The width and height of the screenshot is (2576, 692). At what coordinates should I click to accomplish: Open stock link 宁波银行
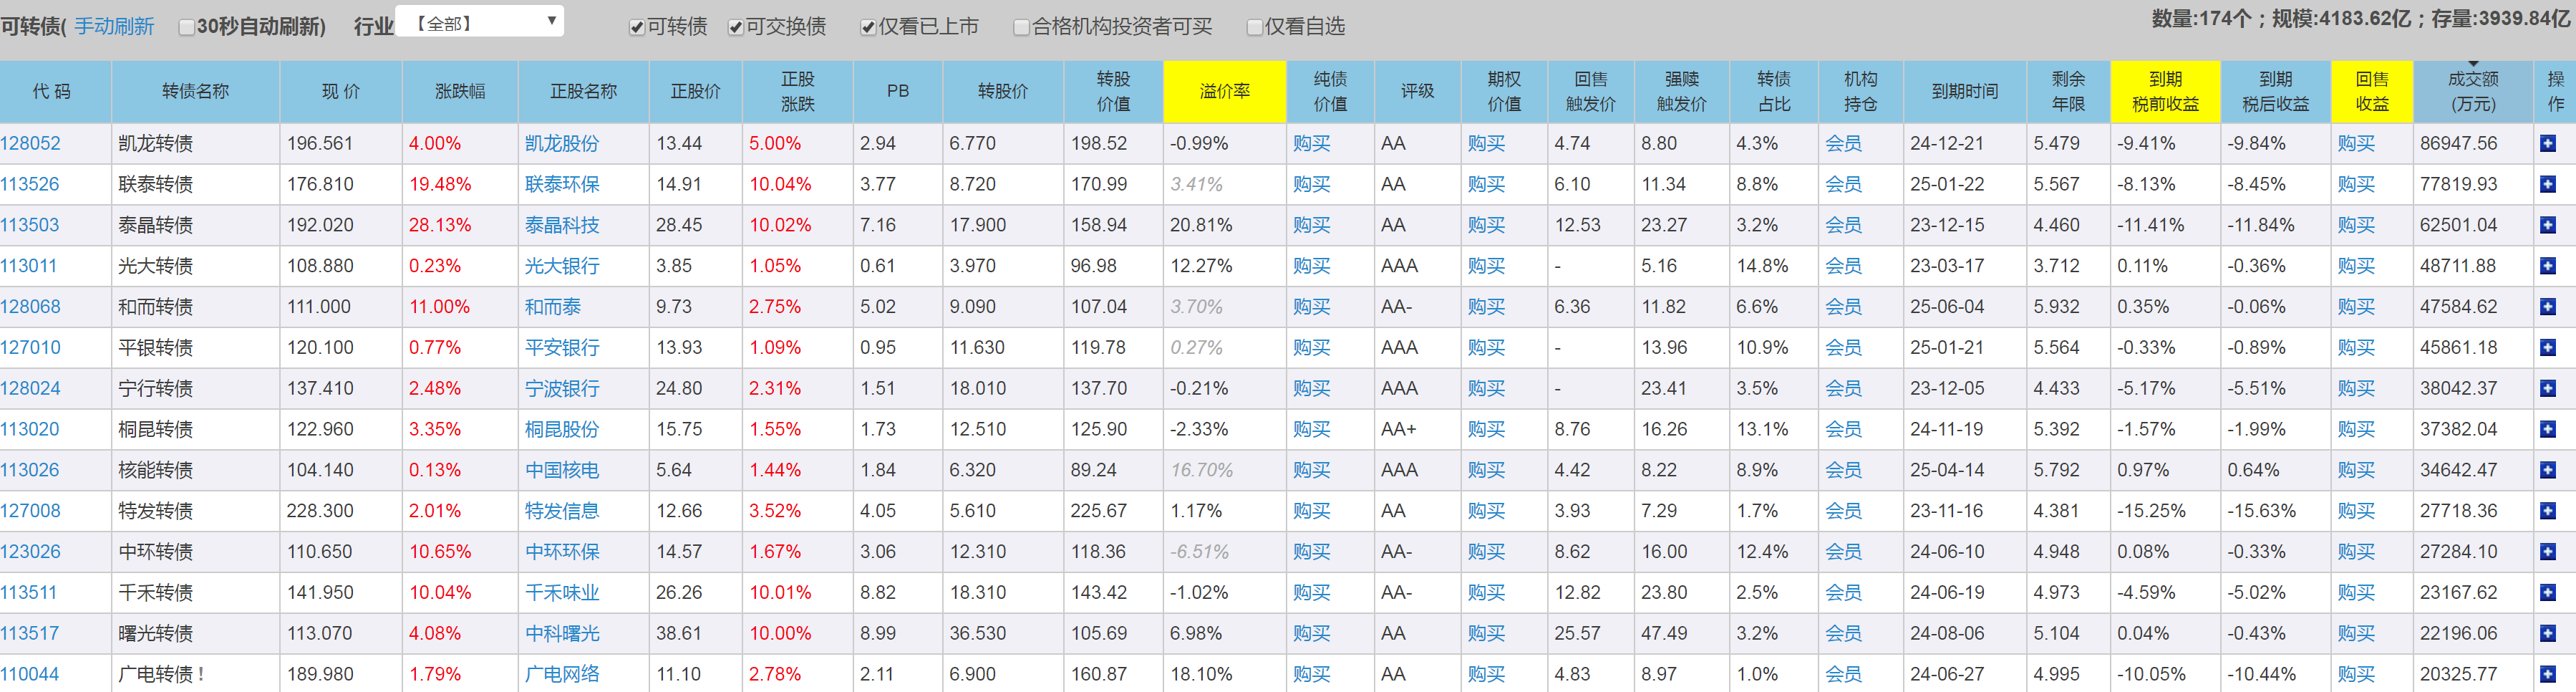pyautogui.click(x=562, y=389)
